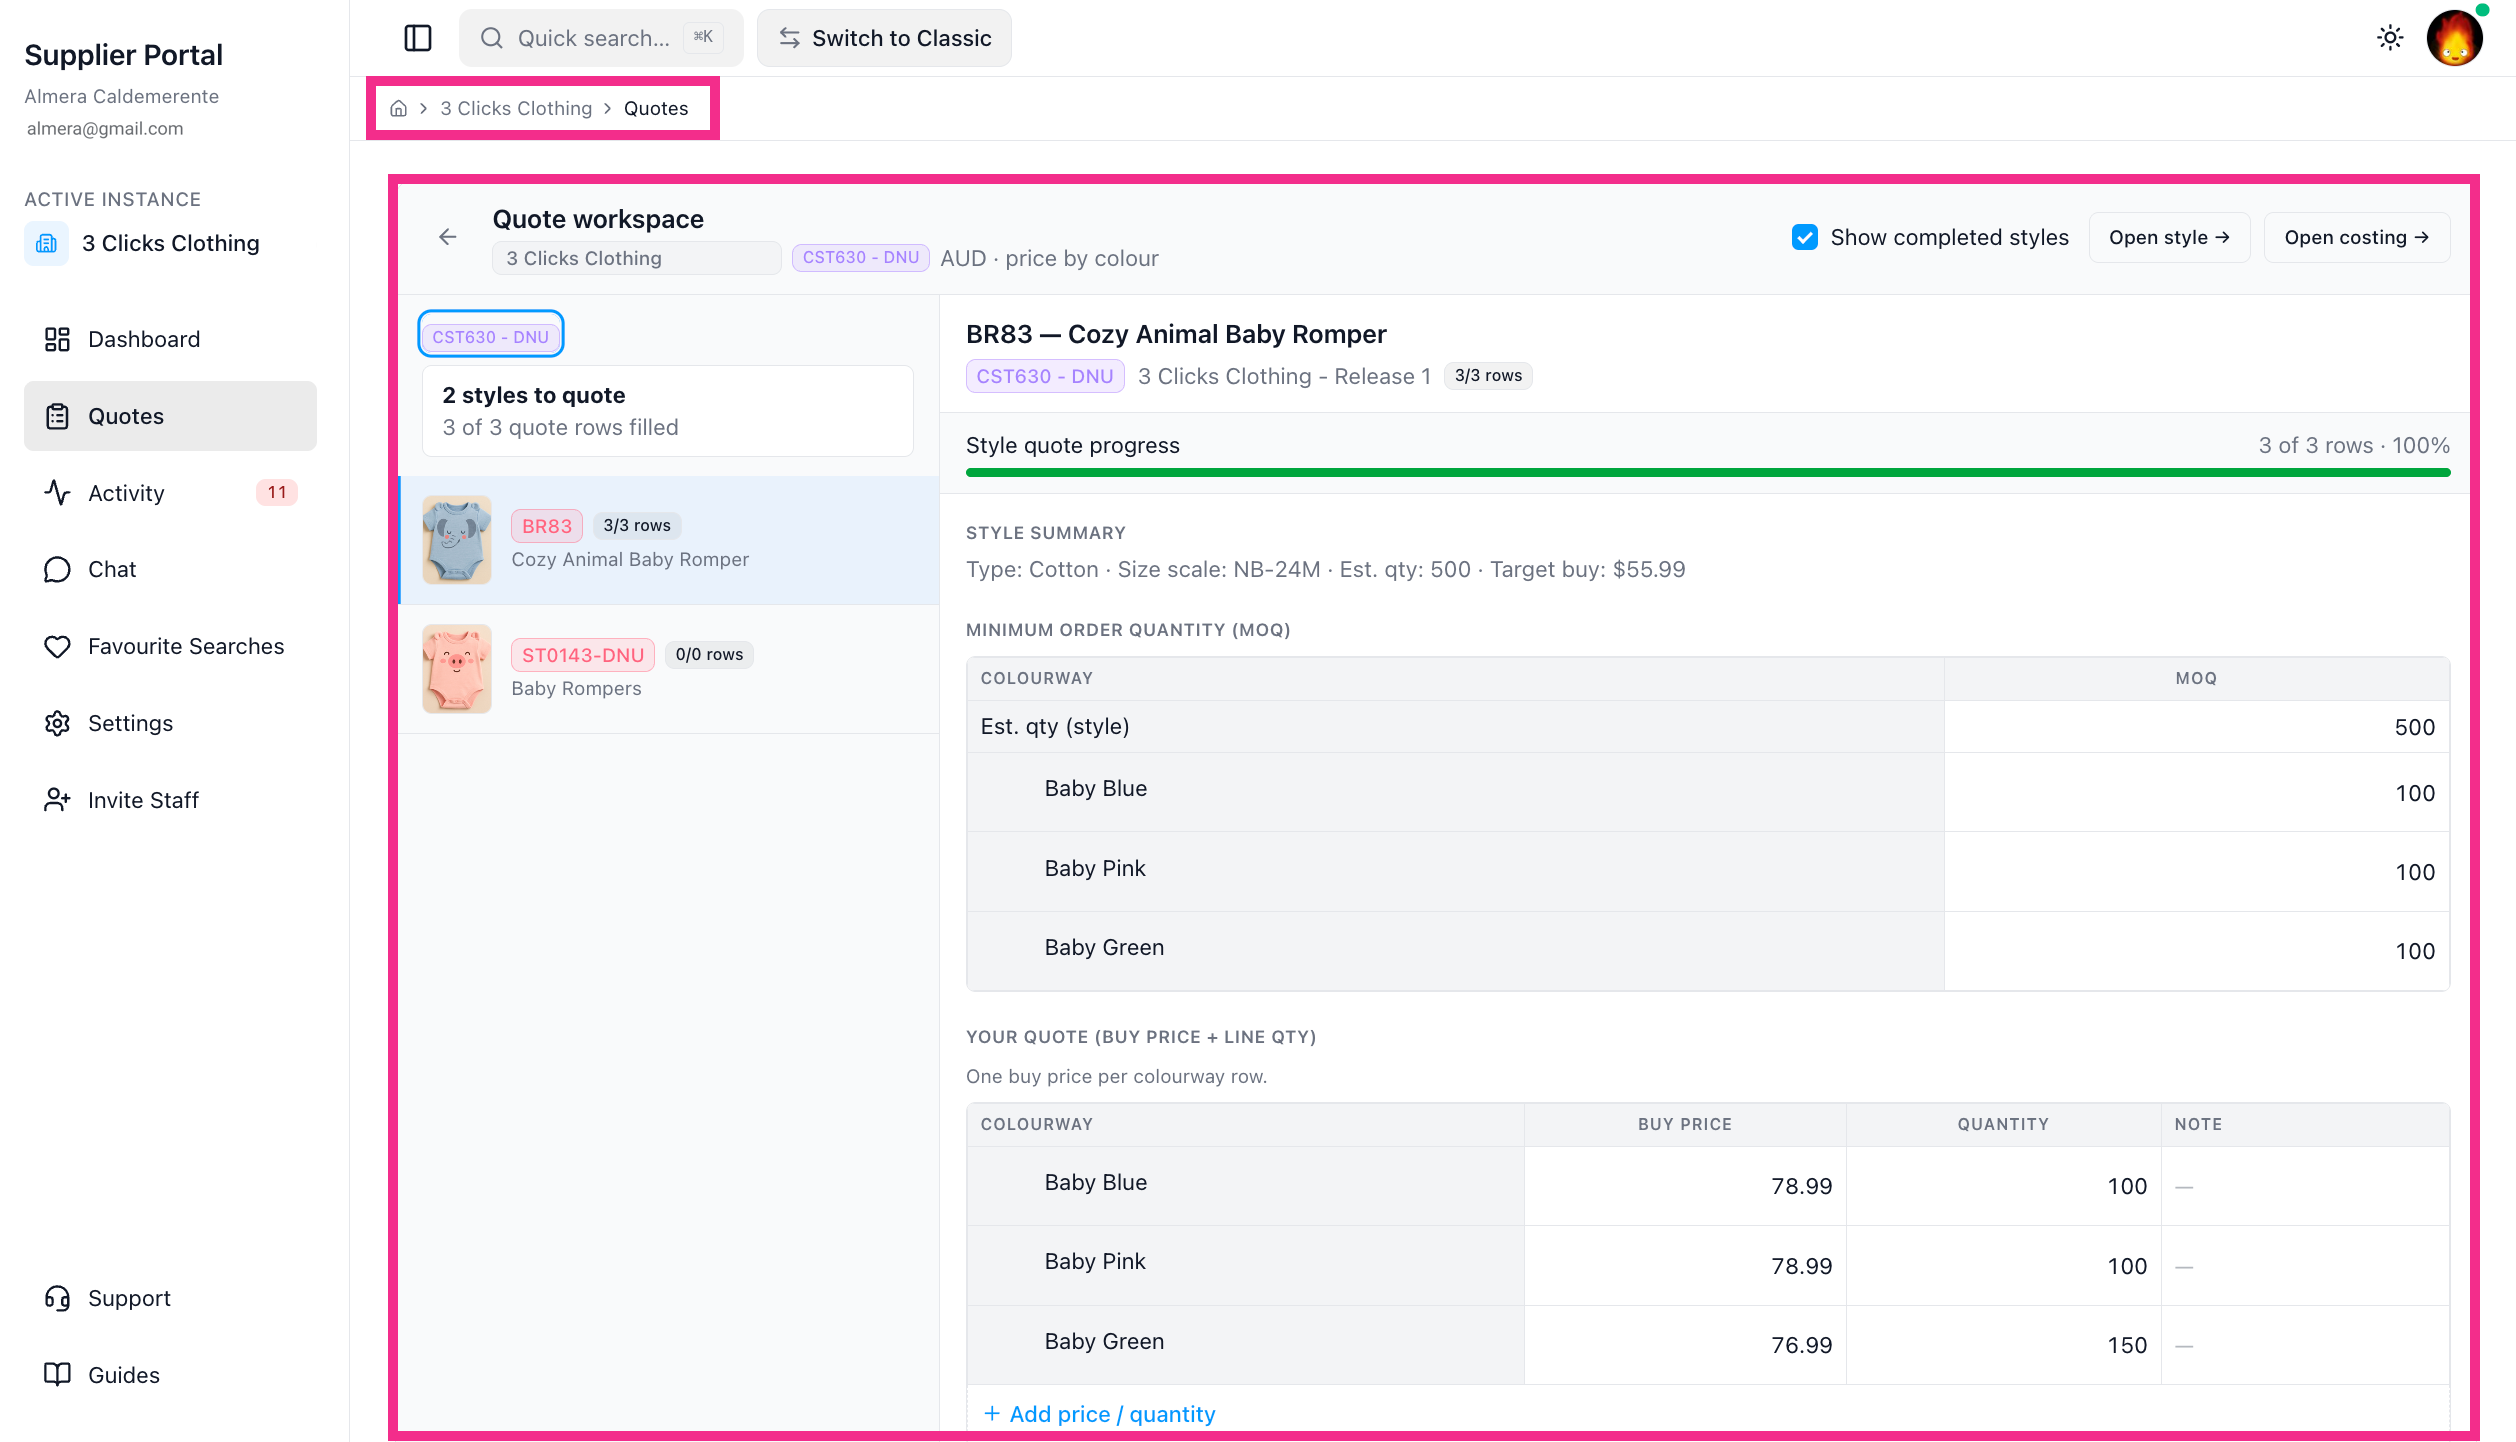Screen dimensions: 2516x1442
Task: Open Support in the sidebar
Action: 170,1298
